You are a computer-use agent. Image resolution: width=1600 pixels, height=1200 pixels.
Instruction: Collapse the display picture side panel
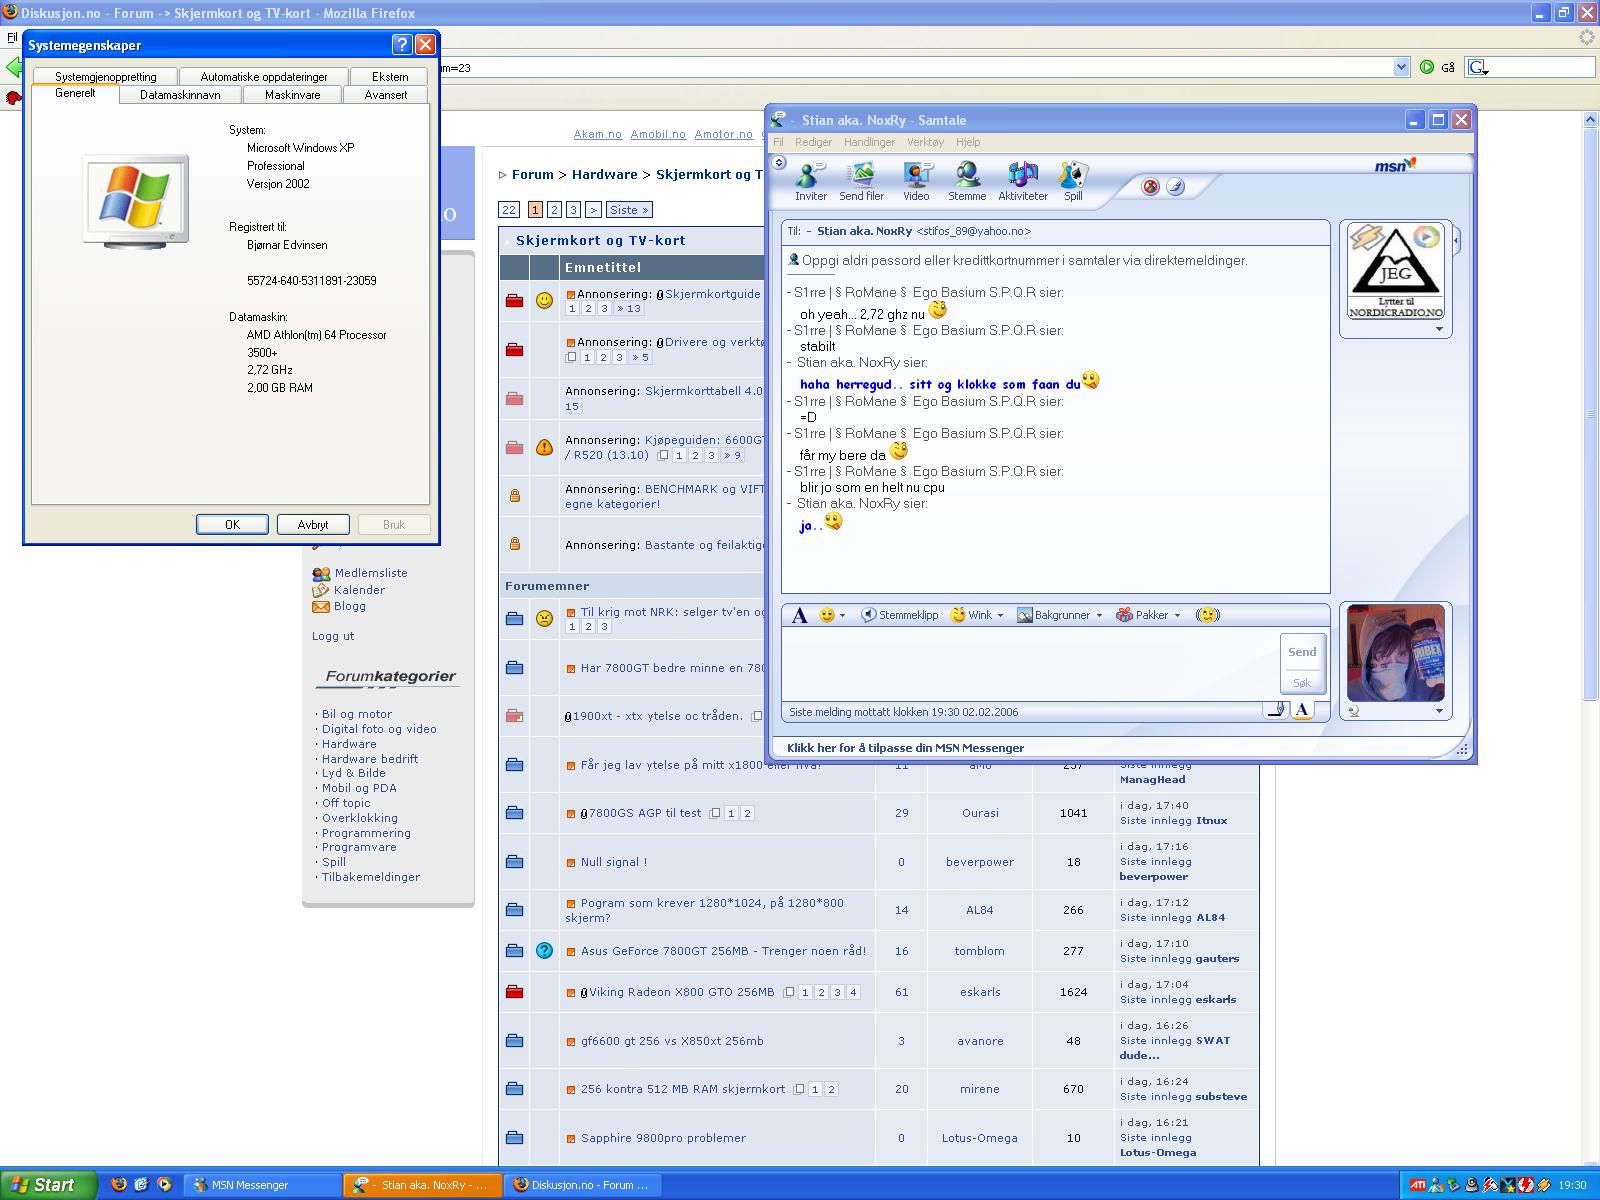(x=1457, y=241)
